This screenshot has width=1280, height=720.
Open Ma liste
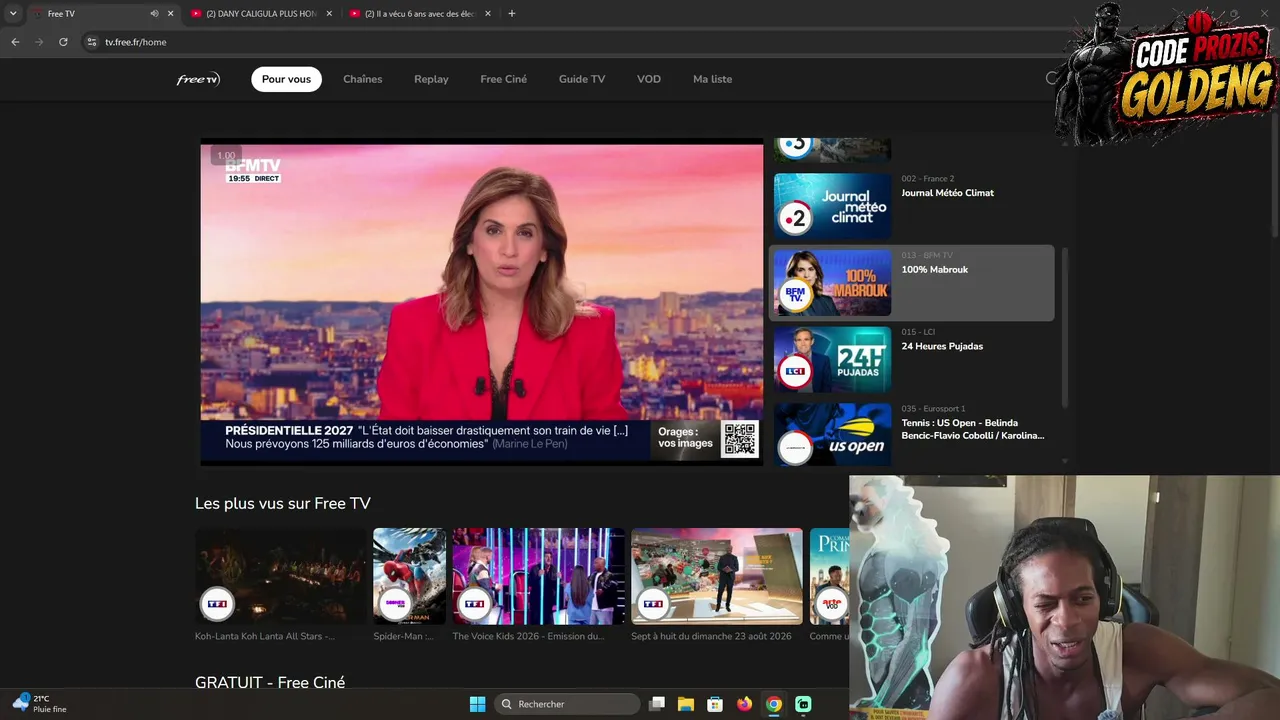tap(712, 79)
